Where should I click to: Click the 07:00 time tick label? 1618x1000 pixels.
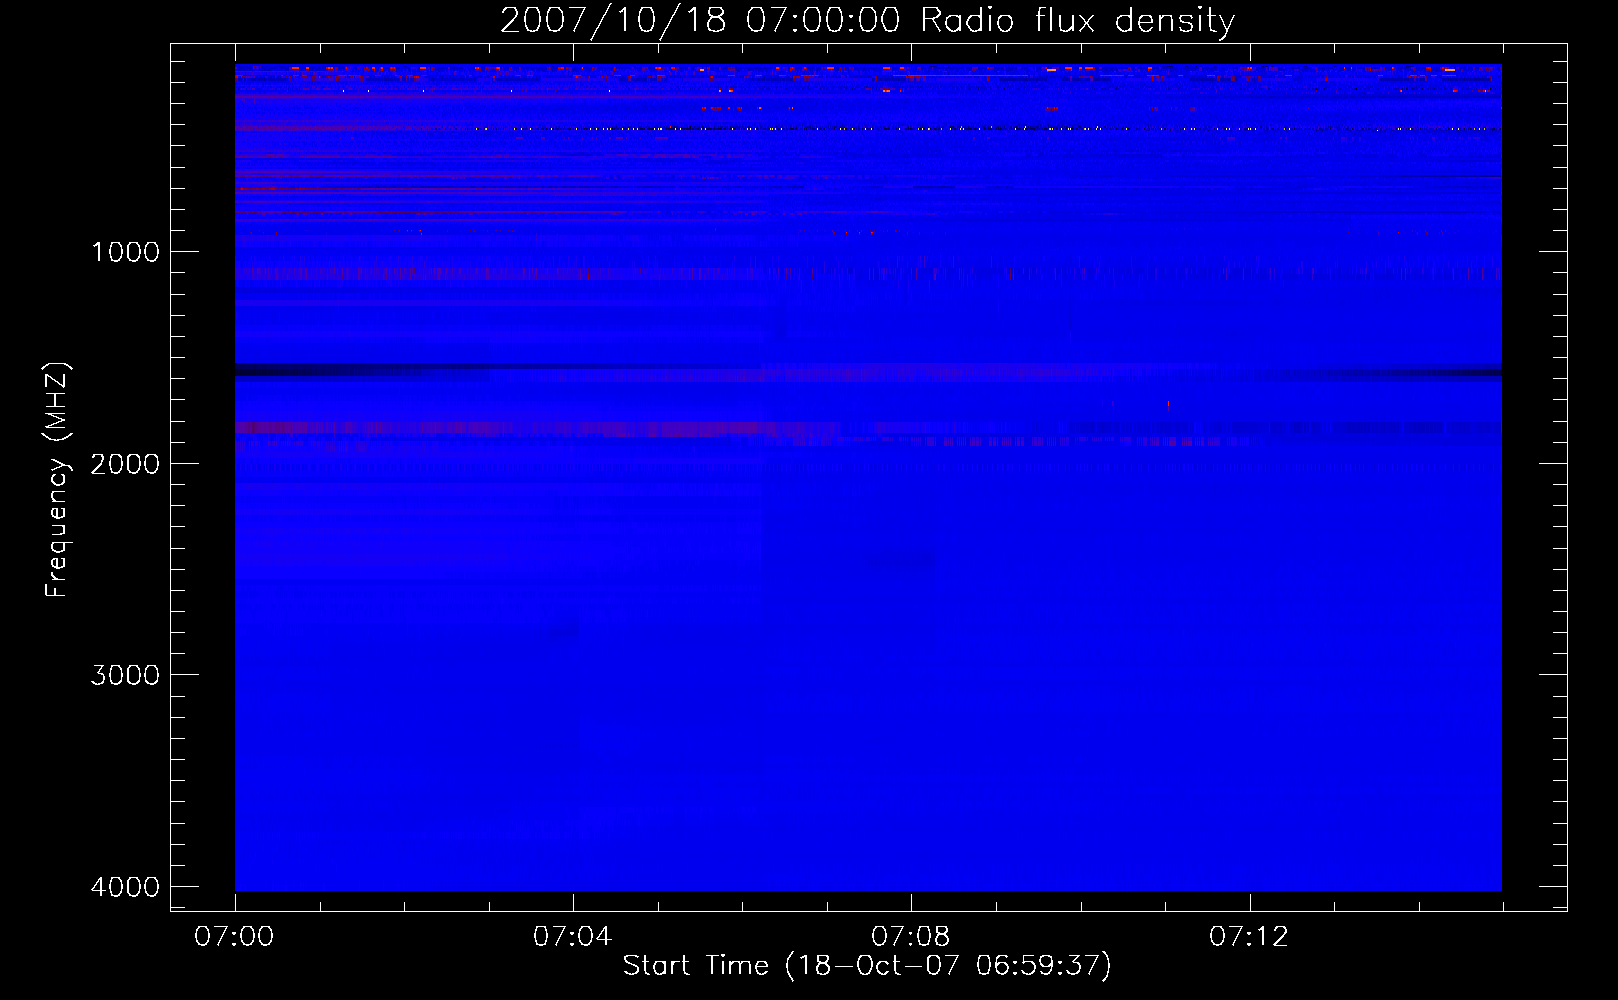[x=234, y=937]
